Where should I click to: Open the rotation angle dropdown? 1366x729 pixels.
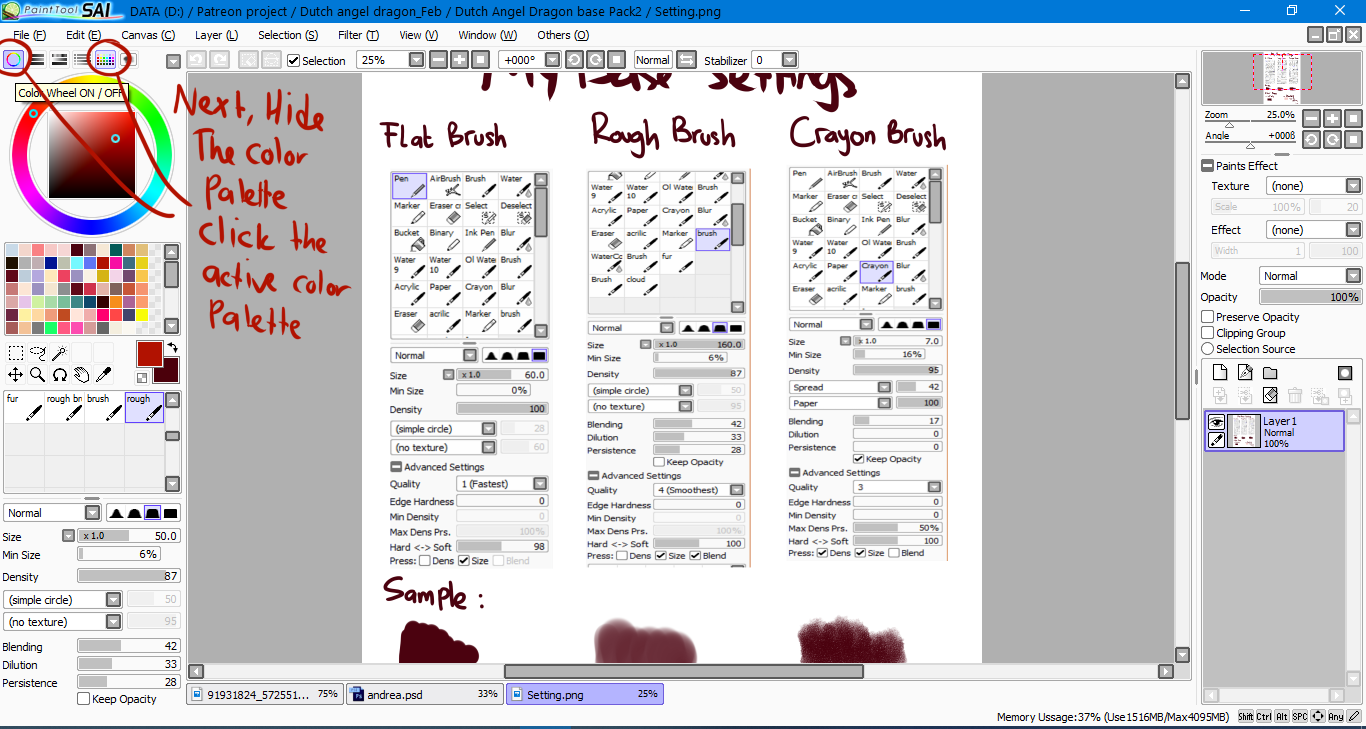tap(553, 60)
